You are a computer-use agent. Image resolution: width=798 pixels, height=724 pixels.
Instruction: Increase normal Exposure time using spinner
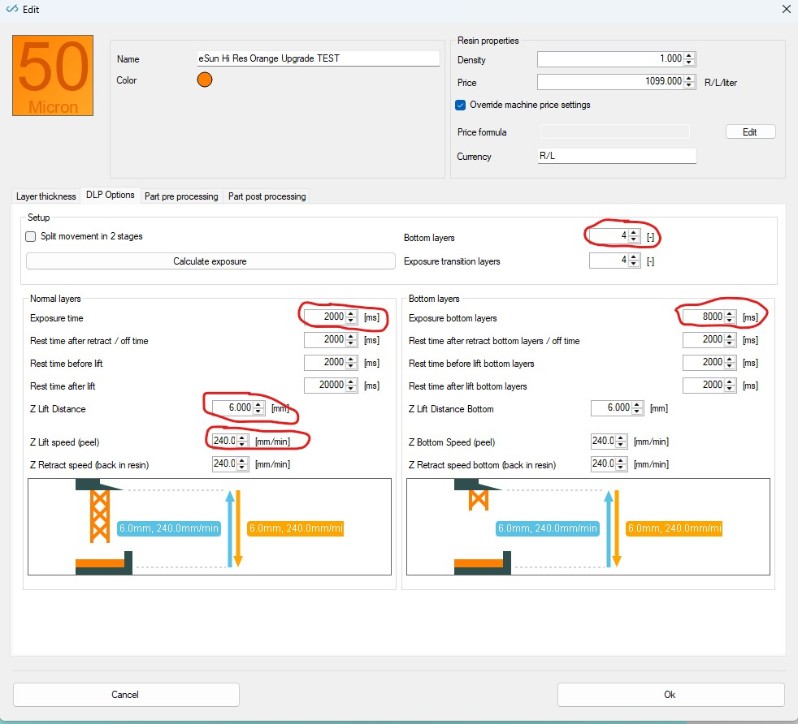[351, 313]
